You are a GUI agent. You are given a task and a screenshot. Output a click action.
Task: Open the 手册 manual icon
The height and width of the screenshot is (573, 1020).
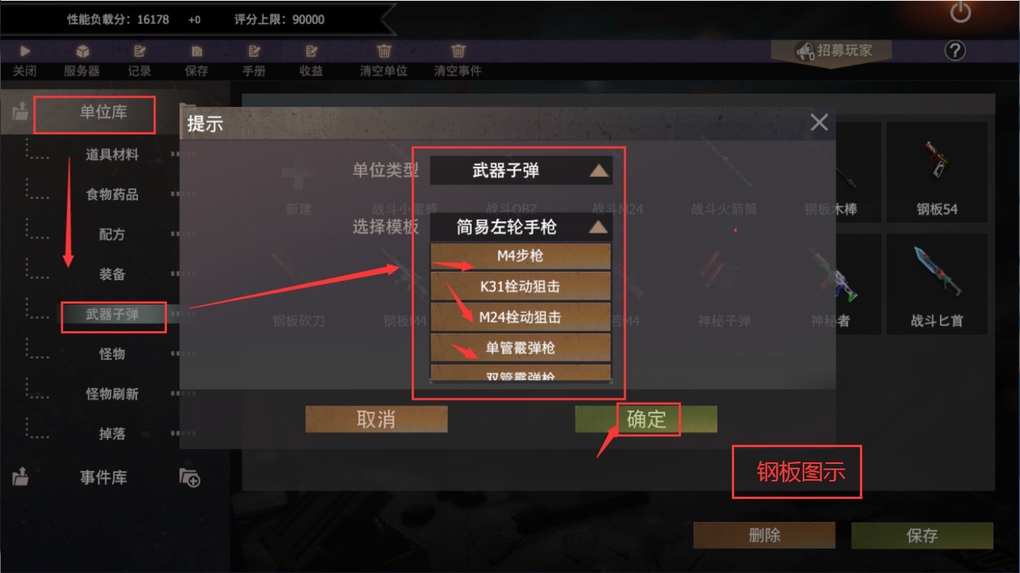click(x=254, y=51)
